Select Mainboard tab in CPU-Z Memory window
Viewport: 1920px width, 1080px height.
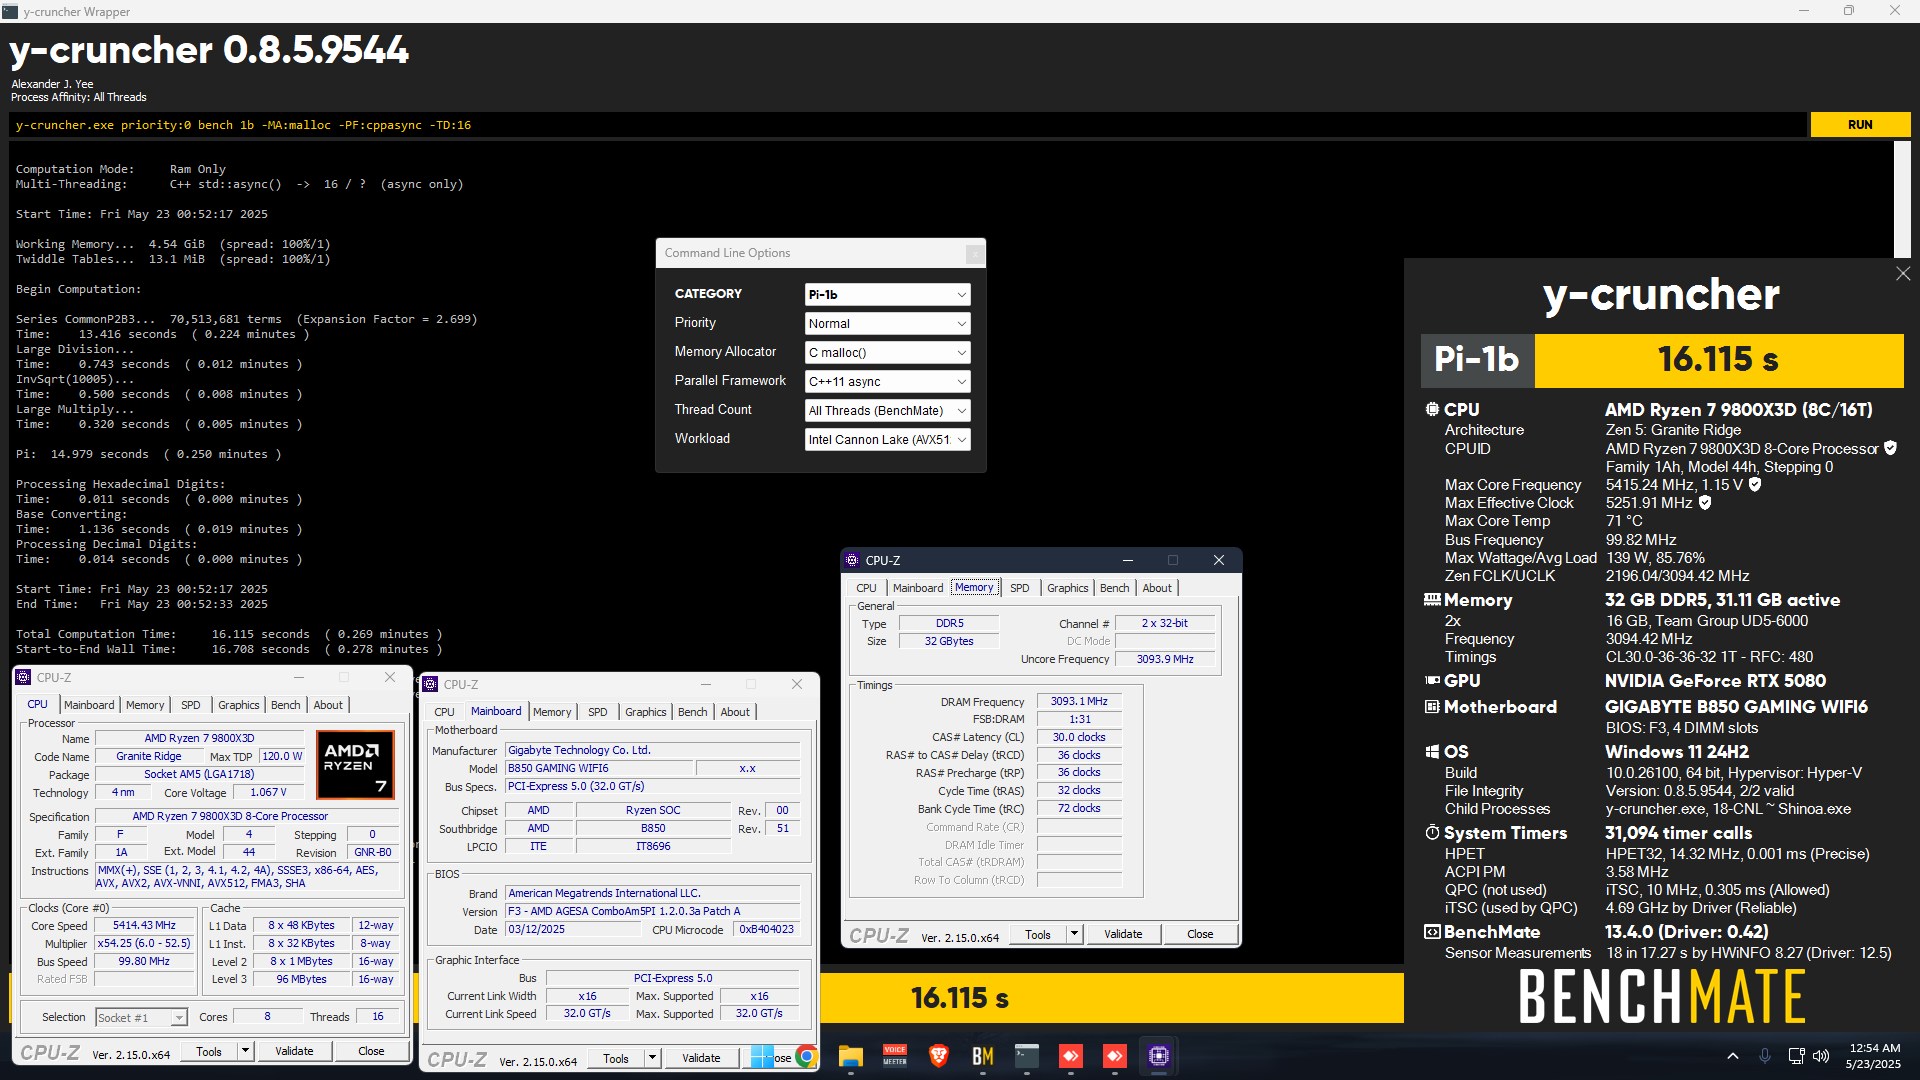[918, 588]
